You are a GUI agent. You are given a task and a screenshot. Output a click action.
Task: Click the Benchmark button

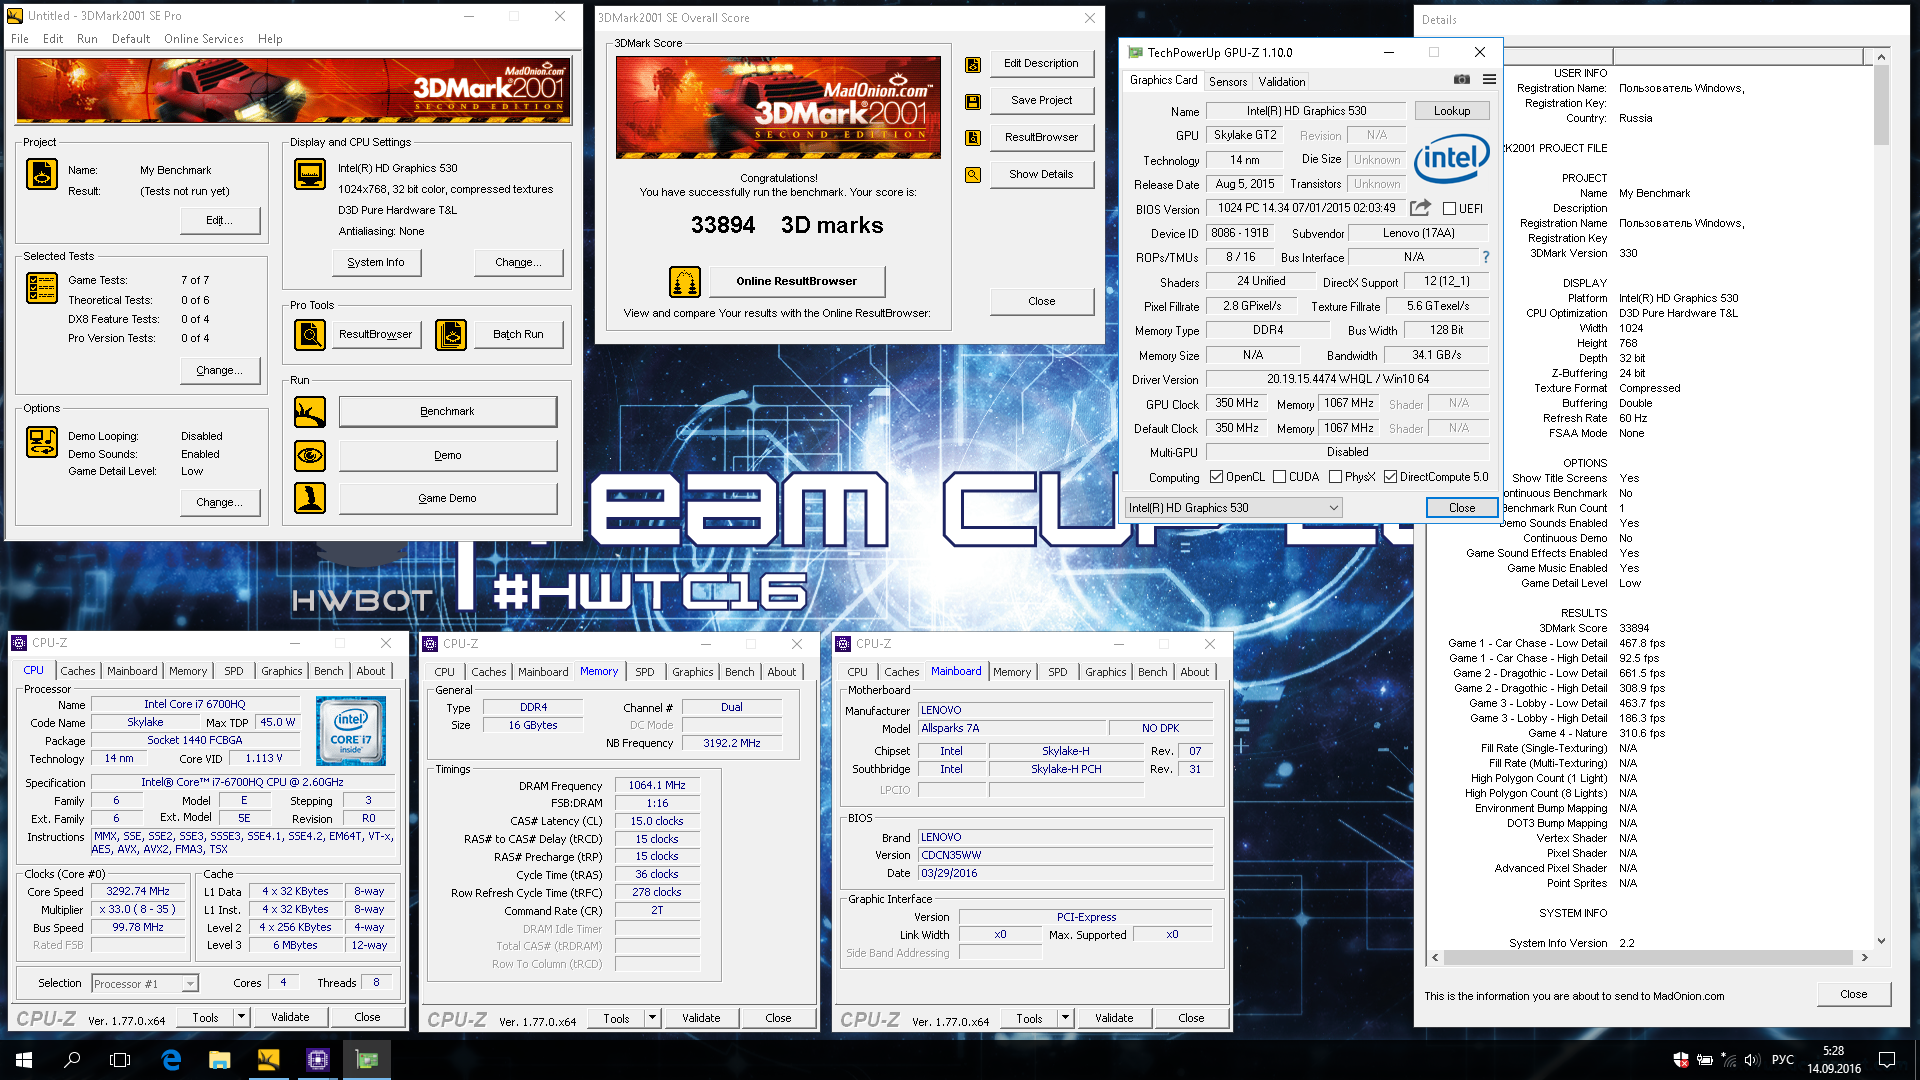(447, 411)
